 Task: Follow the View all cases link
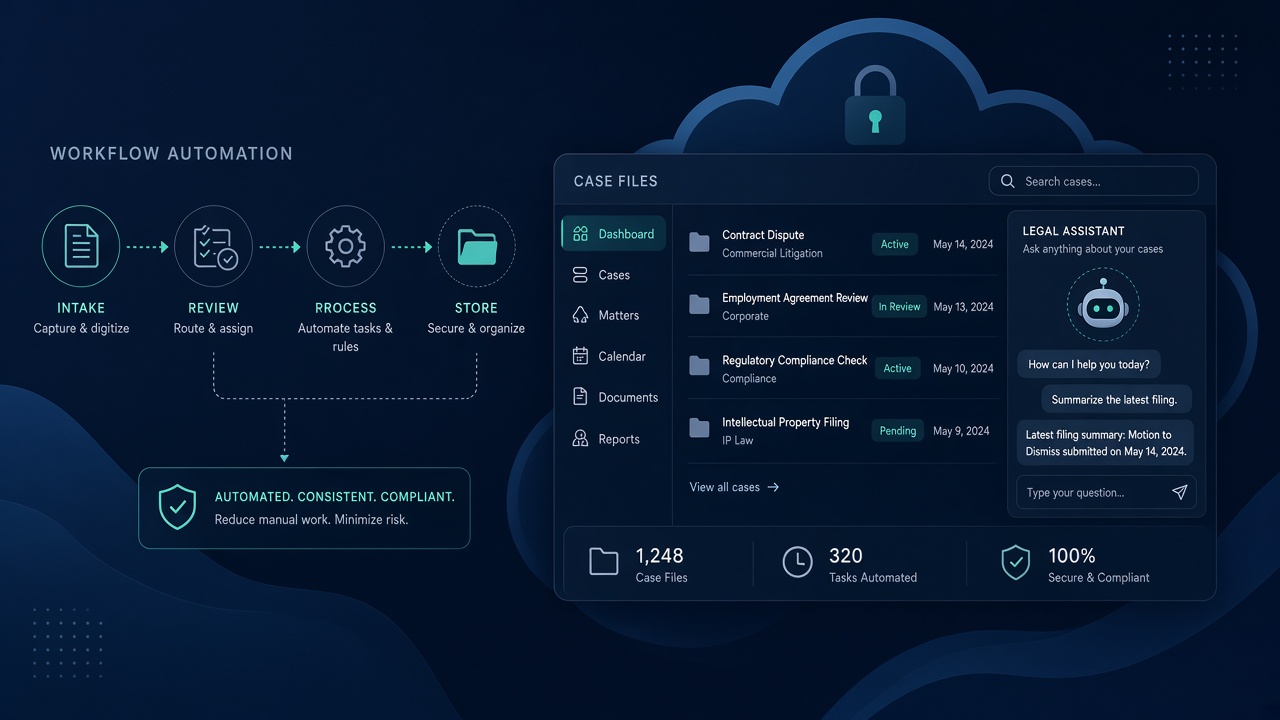[734, 487]
